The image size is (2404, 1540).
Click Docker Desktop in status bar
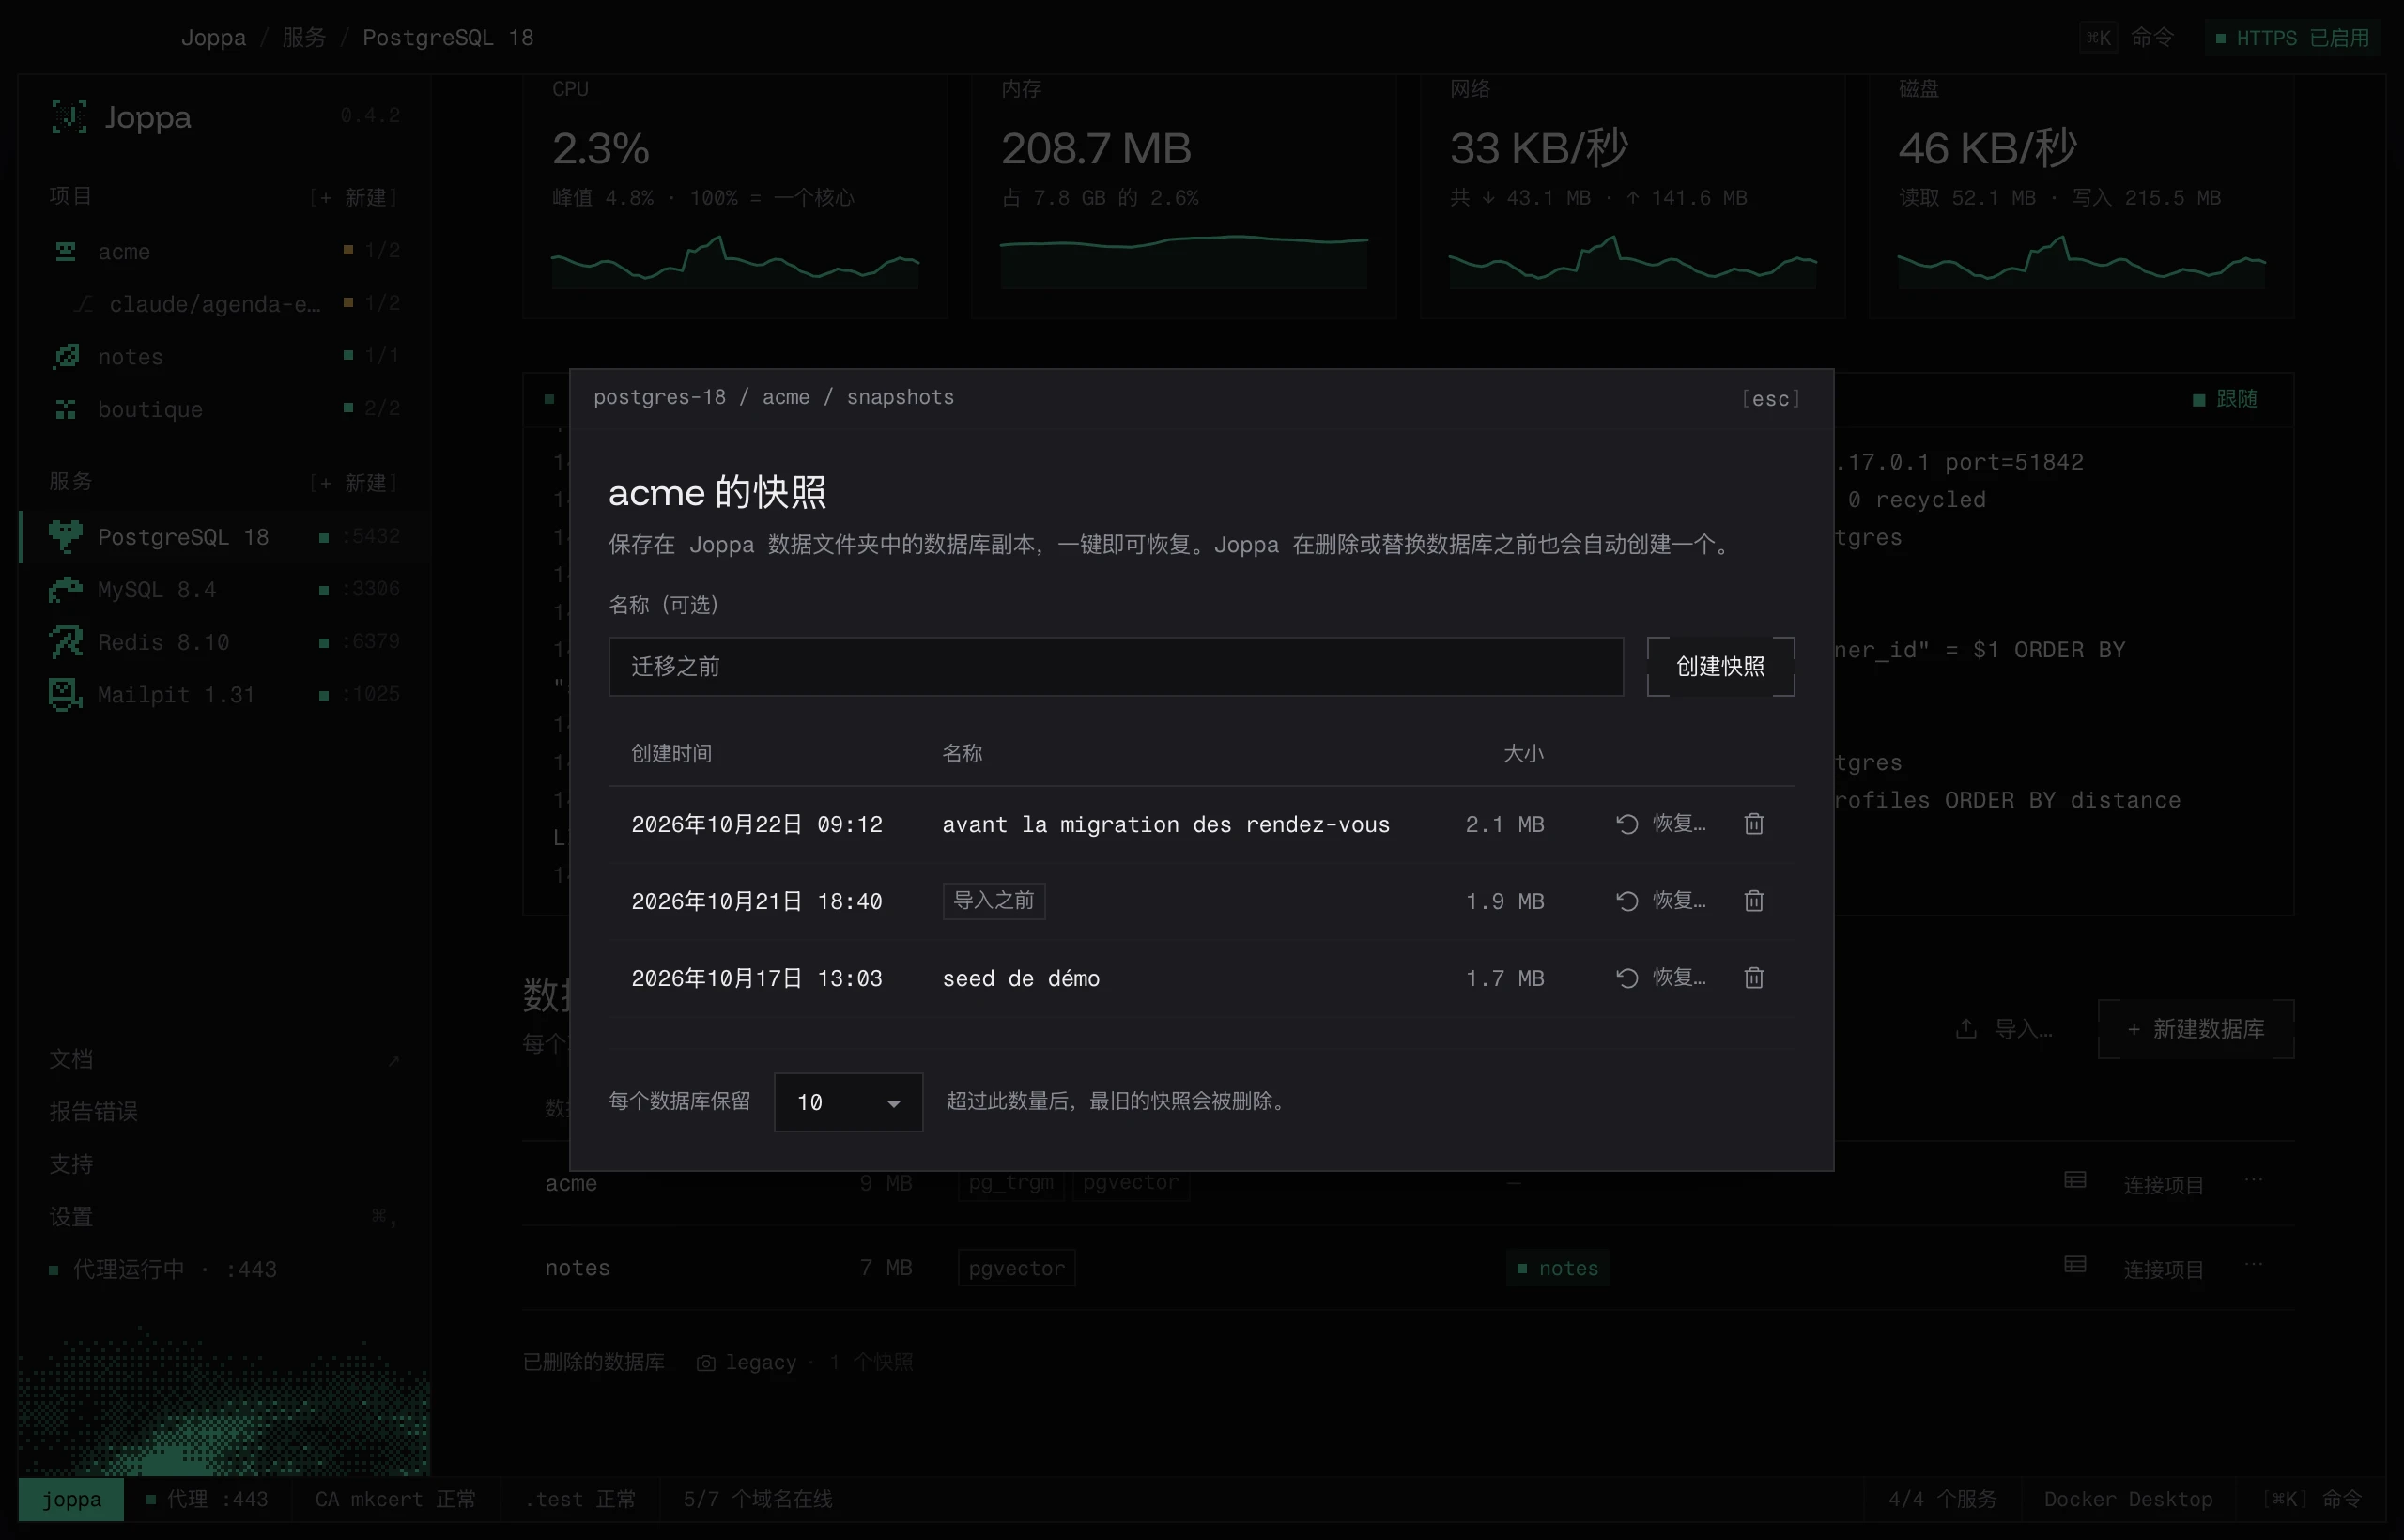2127,1499
